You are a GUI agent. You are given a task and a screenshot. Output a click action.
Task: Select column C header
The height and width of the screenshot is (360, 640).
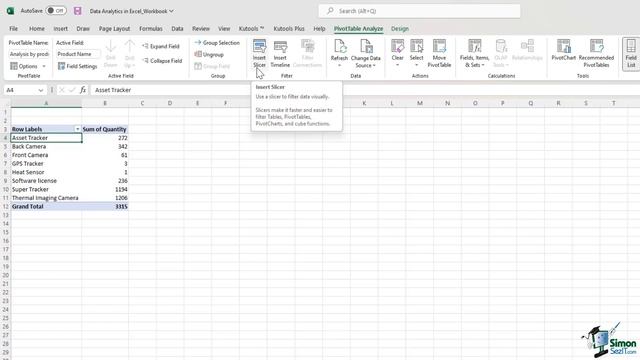[x=142, y=103]
